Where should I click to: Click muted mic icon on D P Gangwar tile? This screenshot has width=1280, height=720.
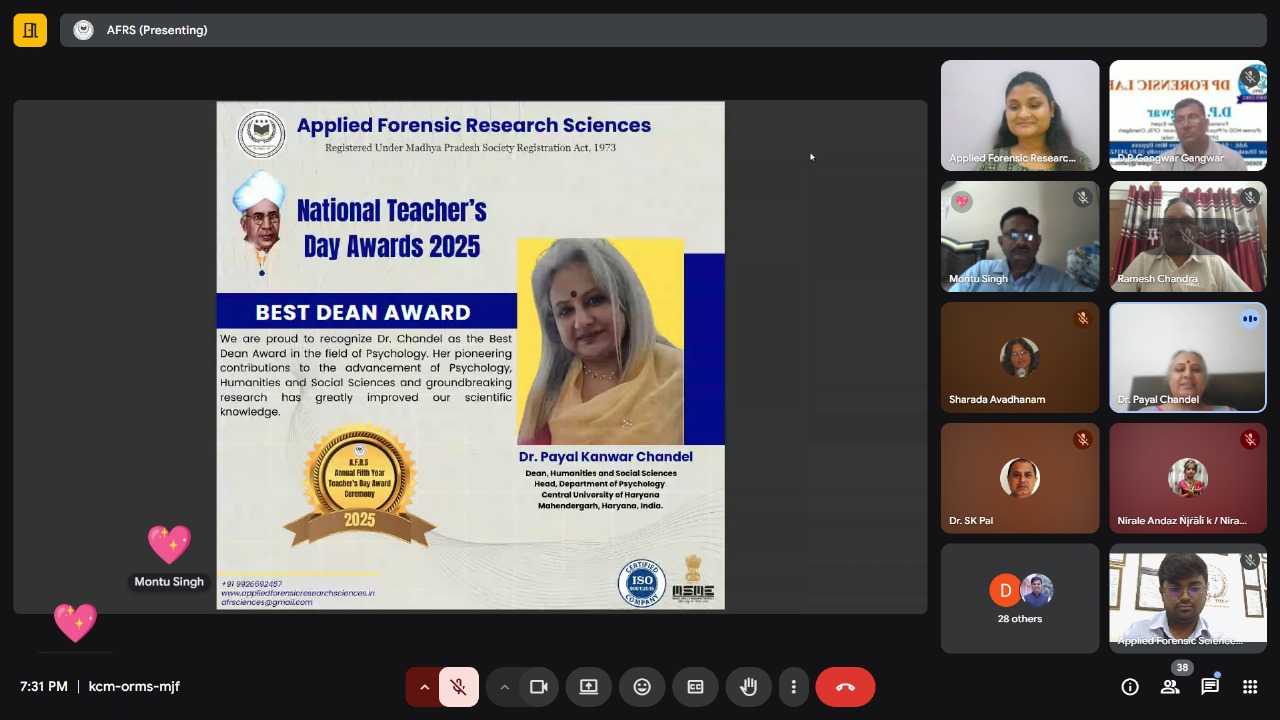(x=1250, y=77)
